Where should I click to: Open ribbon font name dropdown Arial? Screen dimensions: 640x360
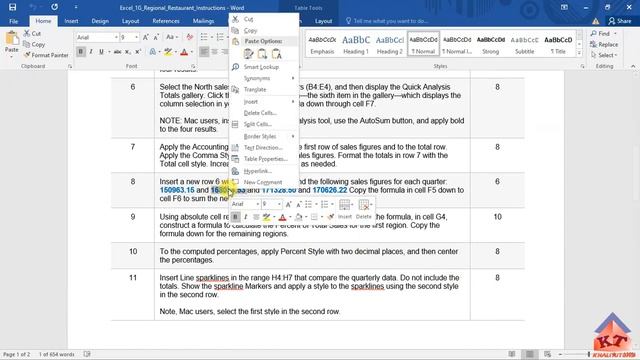116,37
